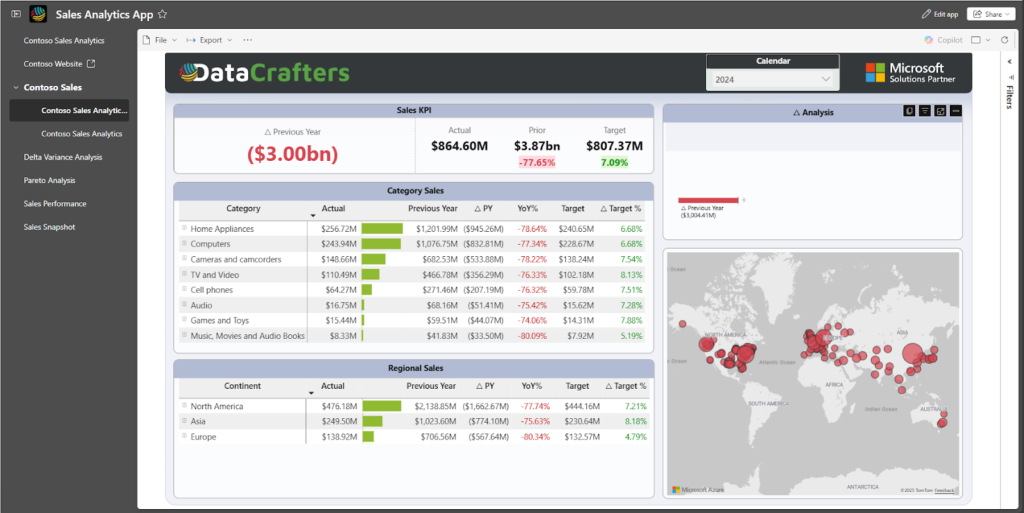Expand the Games and Toys row
The width and height of the screenshot is (1024, 513).
(184, 320)
